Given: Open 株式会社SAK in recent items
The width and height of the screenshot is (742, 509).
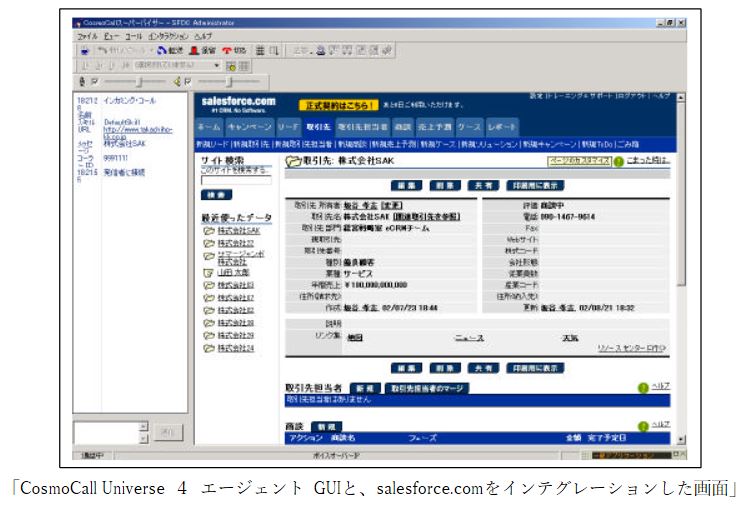Looking at the screenshot, I should [x=238, y=231].
